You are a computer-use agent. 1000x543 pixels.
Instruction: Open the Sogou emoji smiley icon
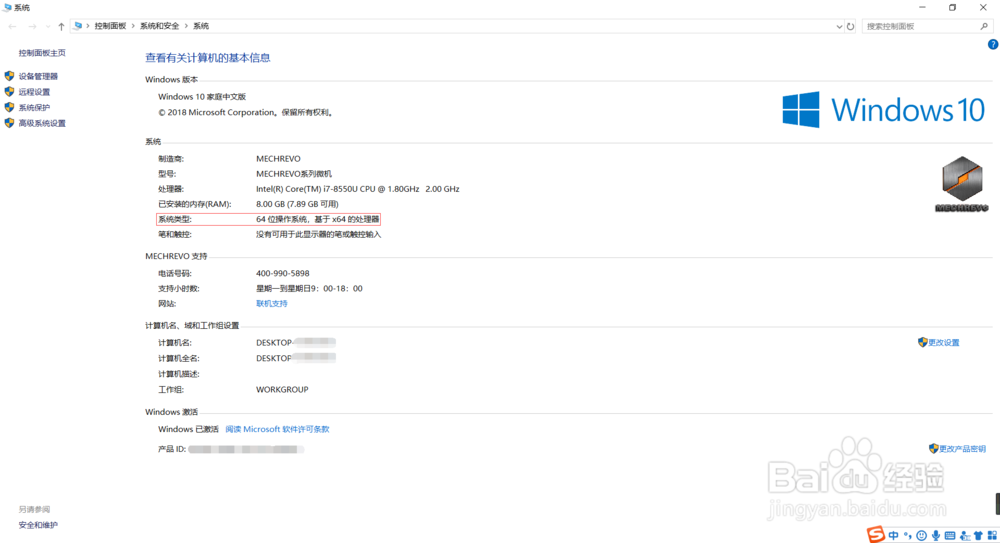[x=922, y=535]
